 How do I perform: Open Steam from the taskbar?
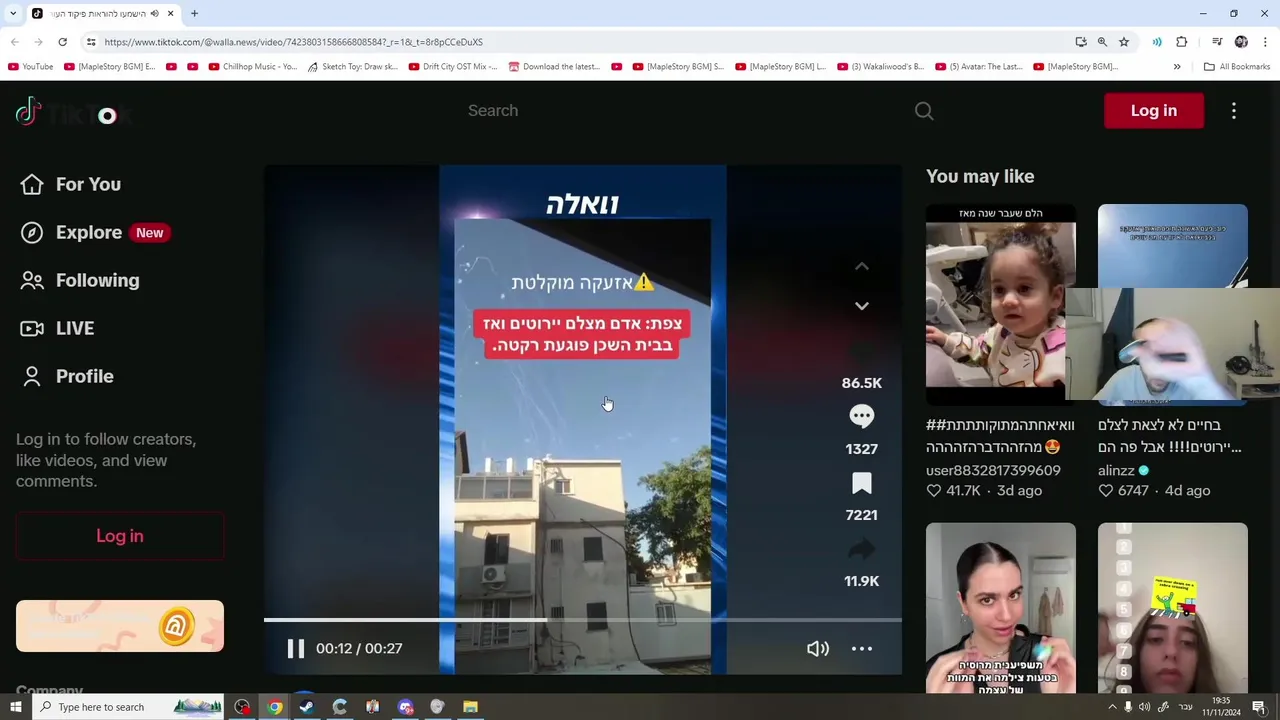point(307,707)
